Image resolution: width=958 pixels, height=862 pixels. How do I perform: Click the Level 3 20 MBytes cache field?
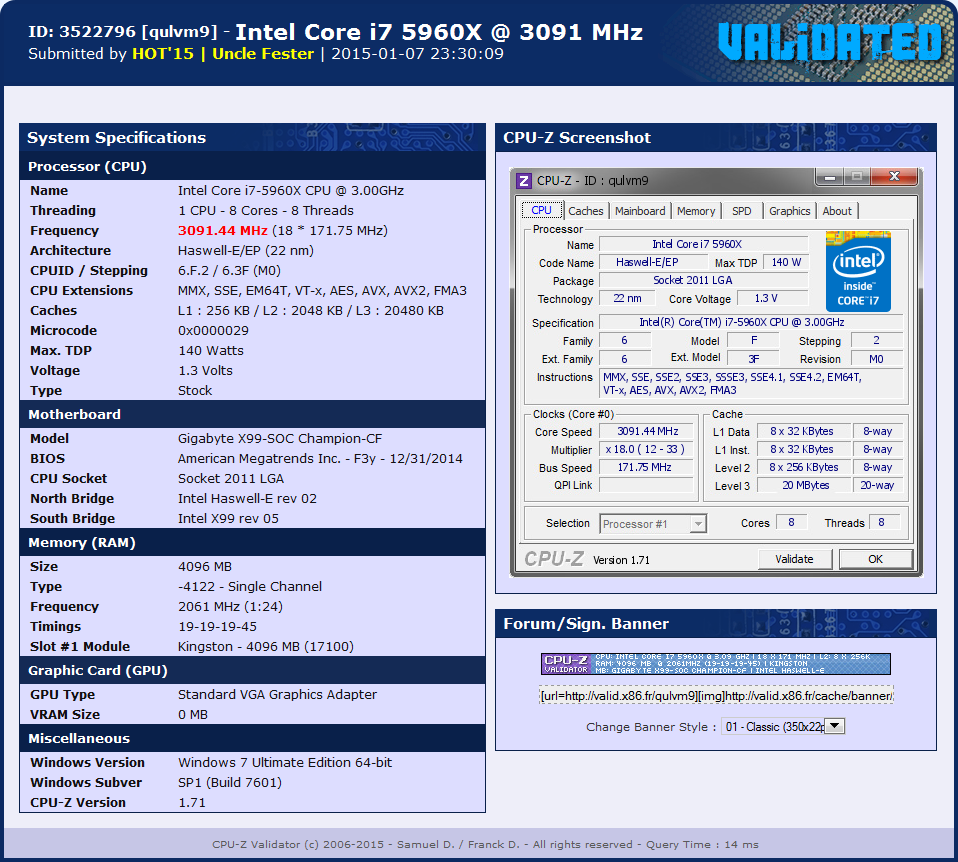803,485
